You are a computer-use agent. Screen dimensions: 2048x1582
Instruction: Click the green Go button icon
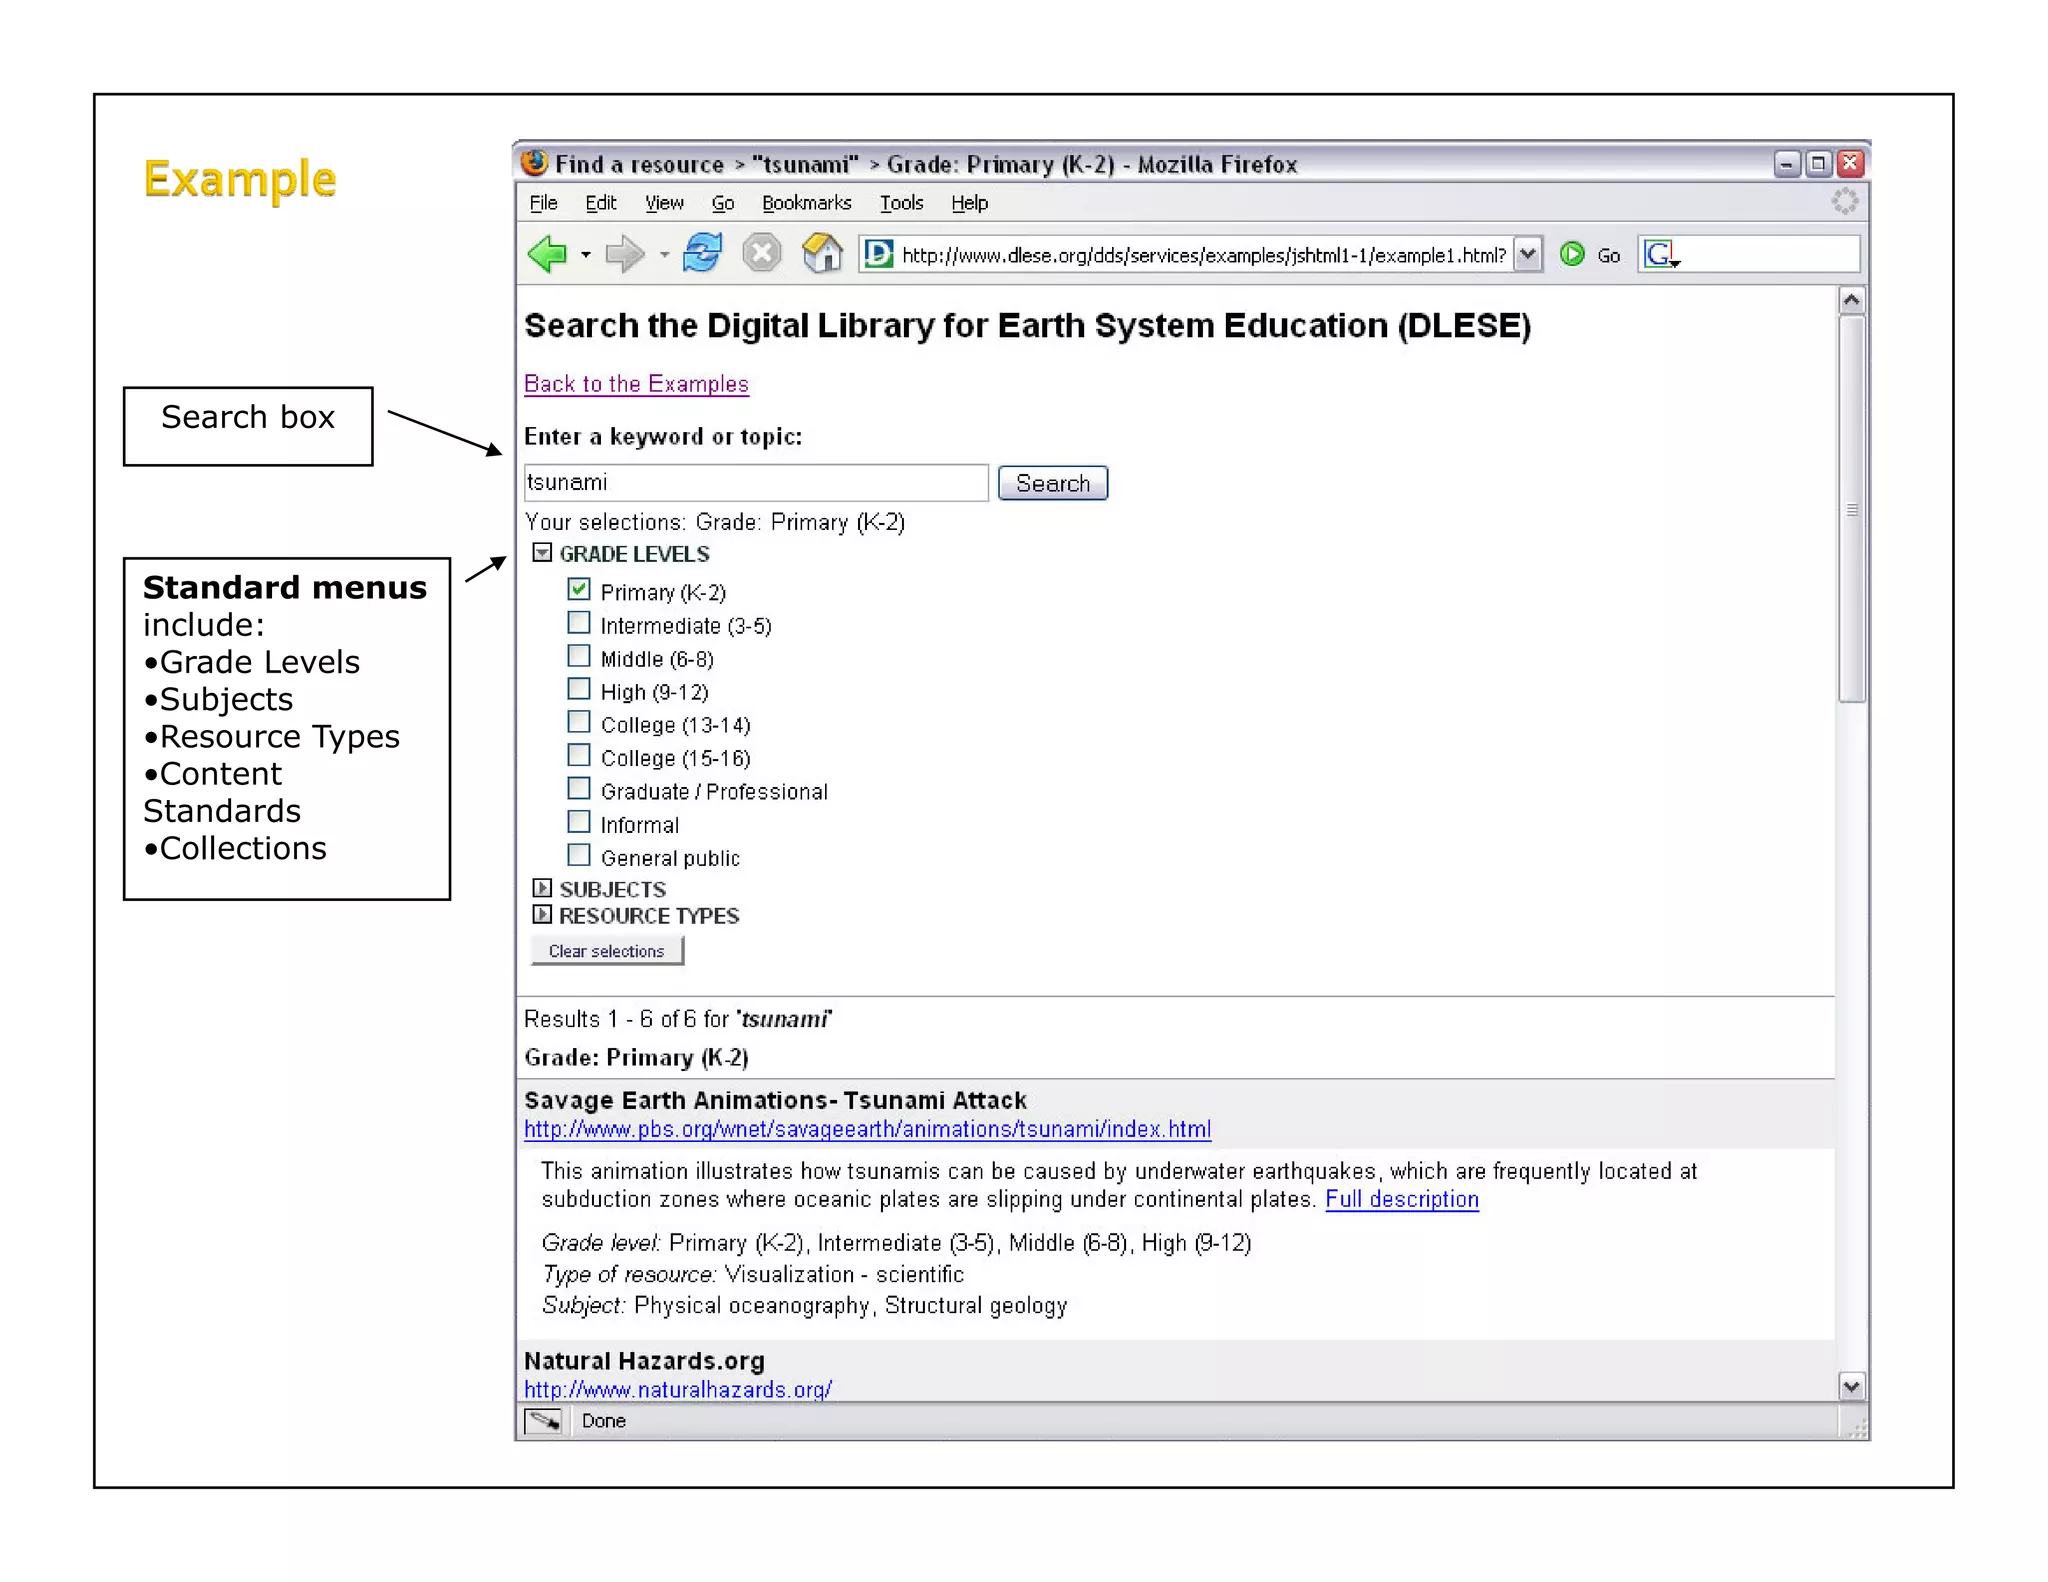pyautogui.click(x=1572, y=254)
